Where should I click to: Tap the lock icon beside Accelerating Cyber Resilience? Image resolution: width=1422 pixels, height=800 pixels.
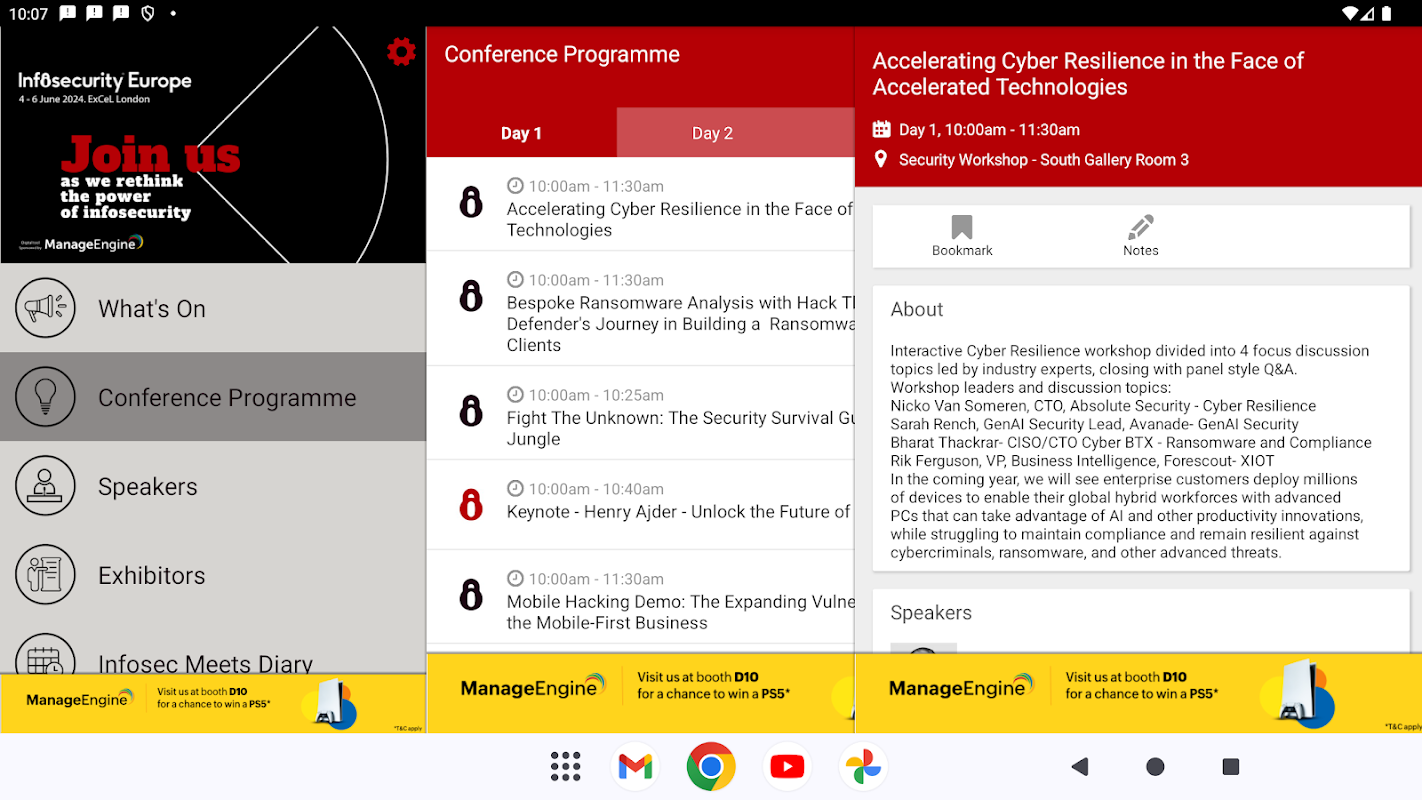click(x=471, y=202)
